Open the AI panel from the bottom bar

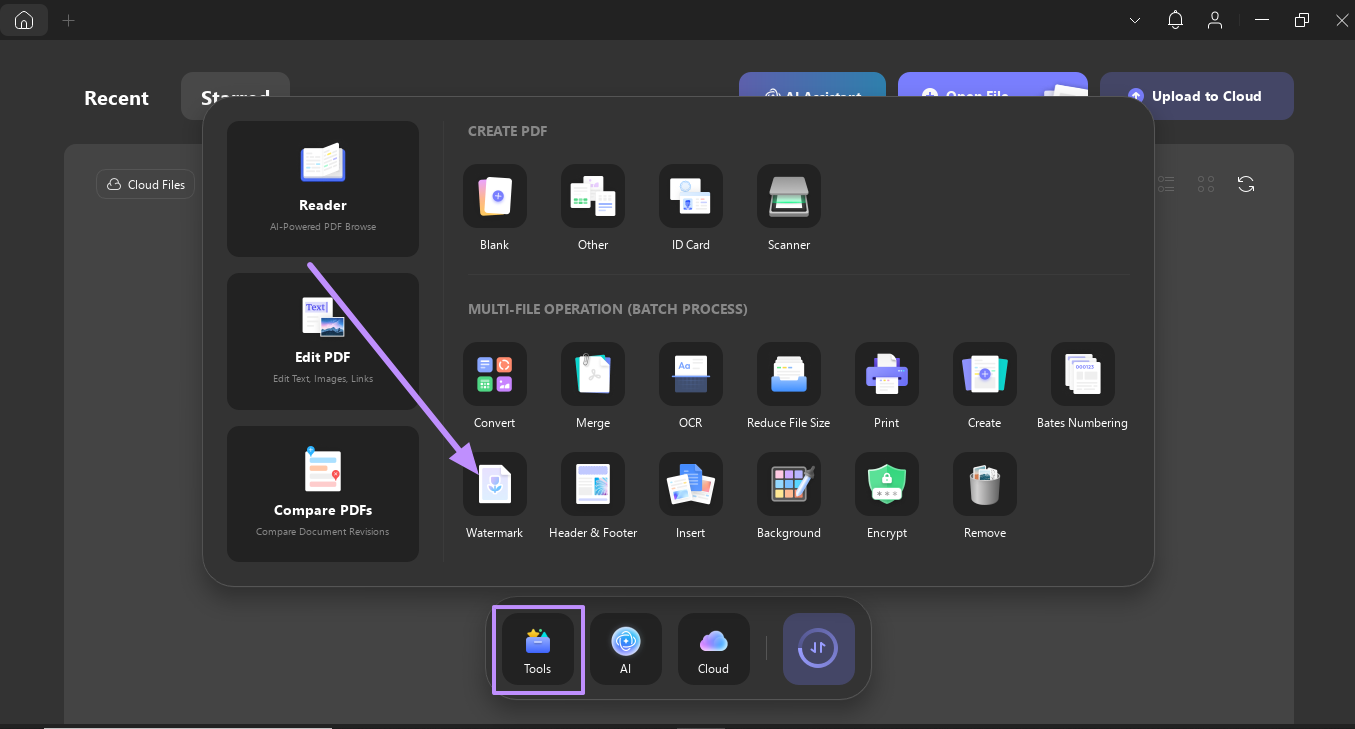pyautogui.click(x=625, y=649)
